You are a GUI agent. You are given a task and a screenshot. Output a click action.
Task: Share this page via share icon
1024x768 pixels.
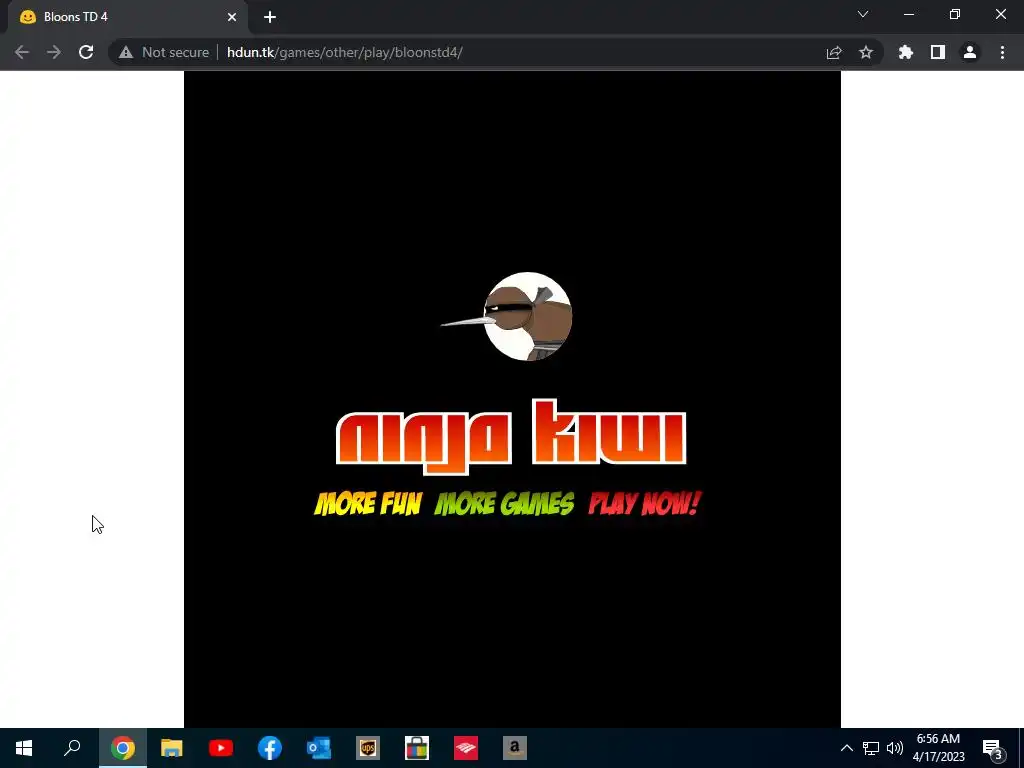(834, 52)
